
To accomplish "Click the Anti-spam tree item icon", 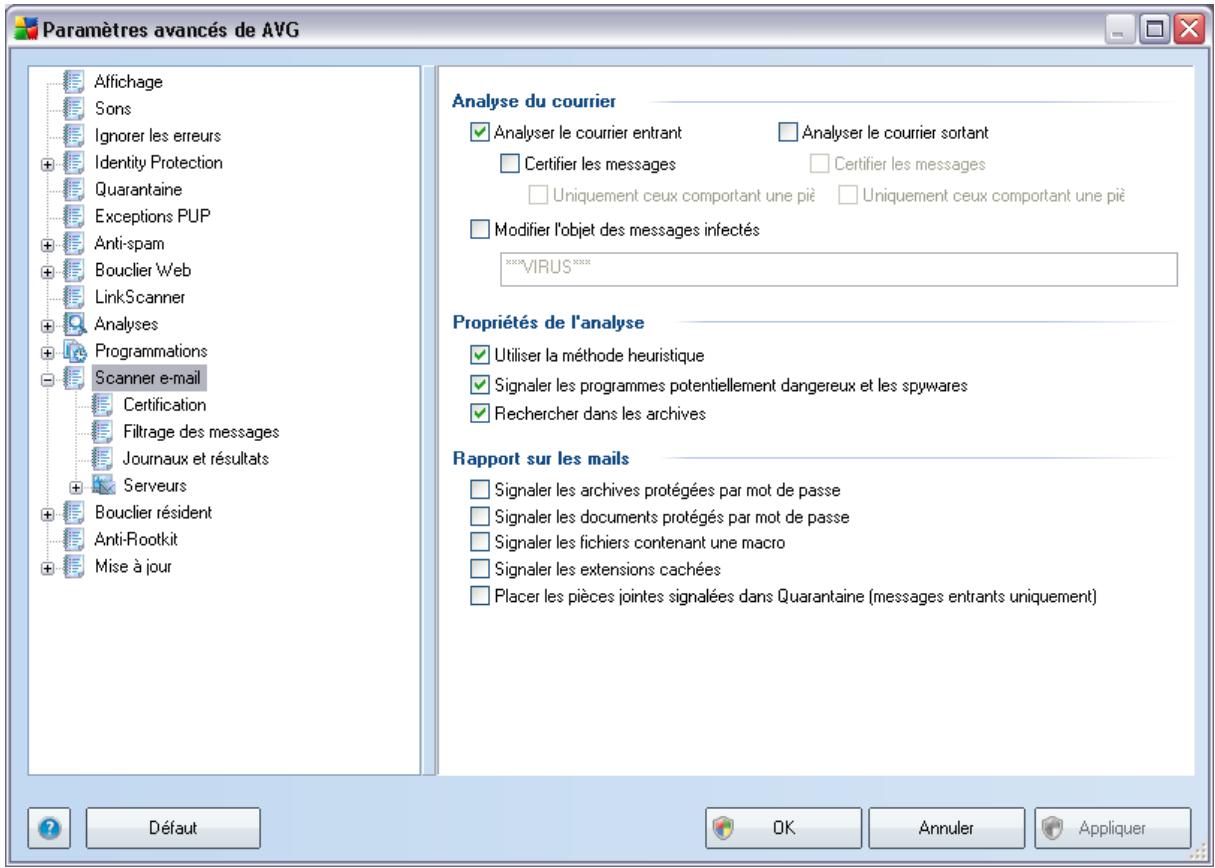I will pos(72,242).
